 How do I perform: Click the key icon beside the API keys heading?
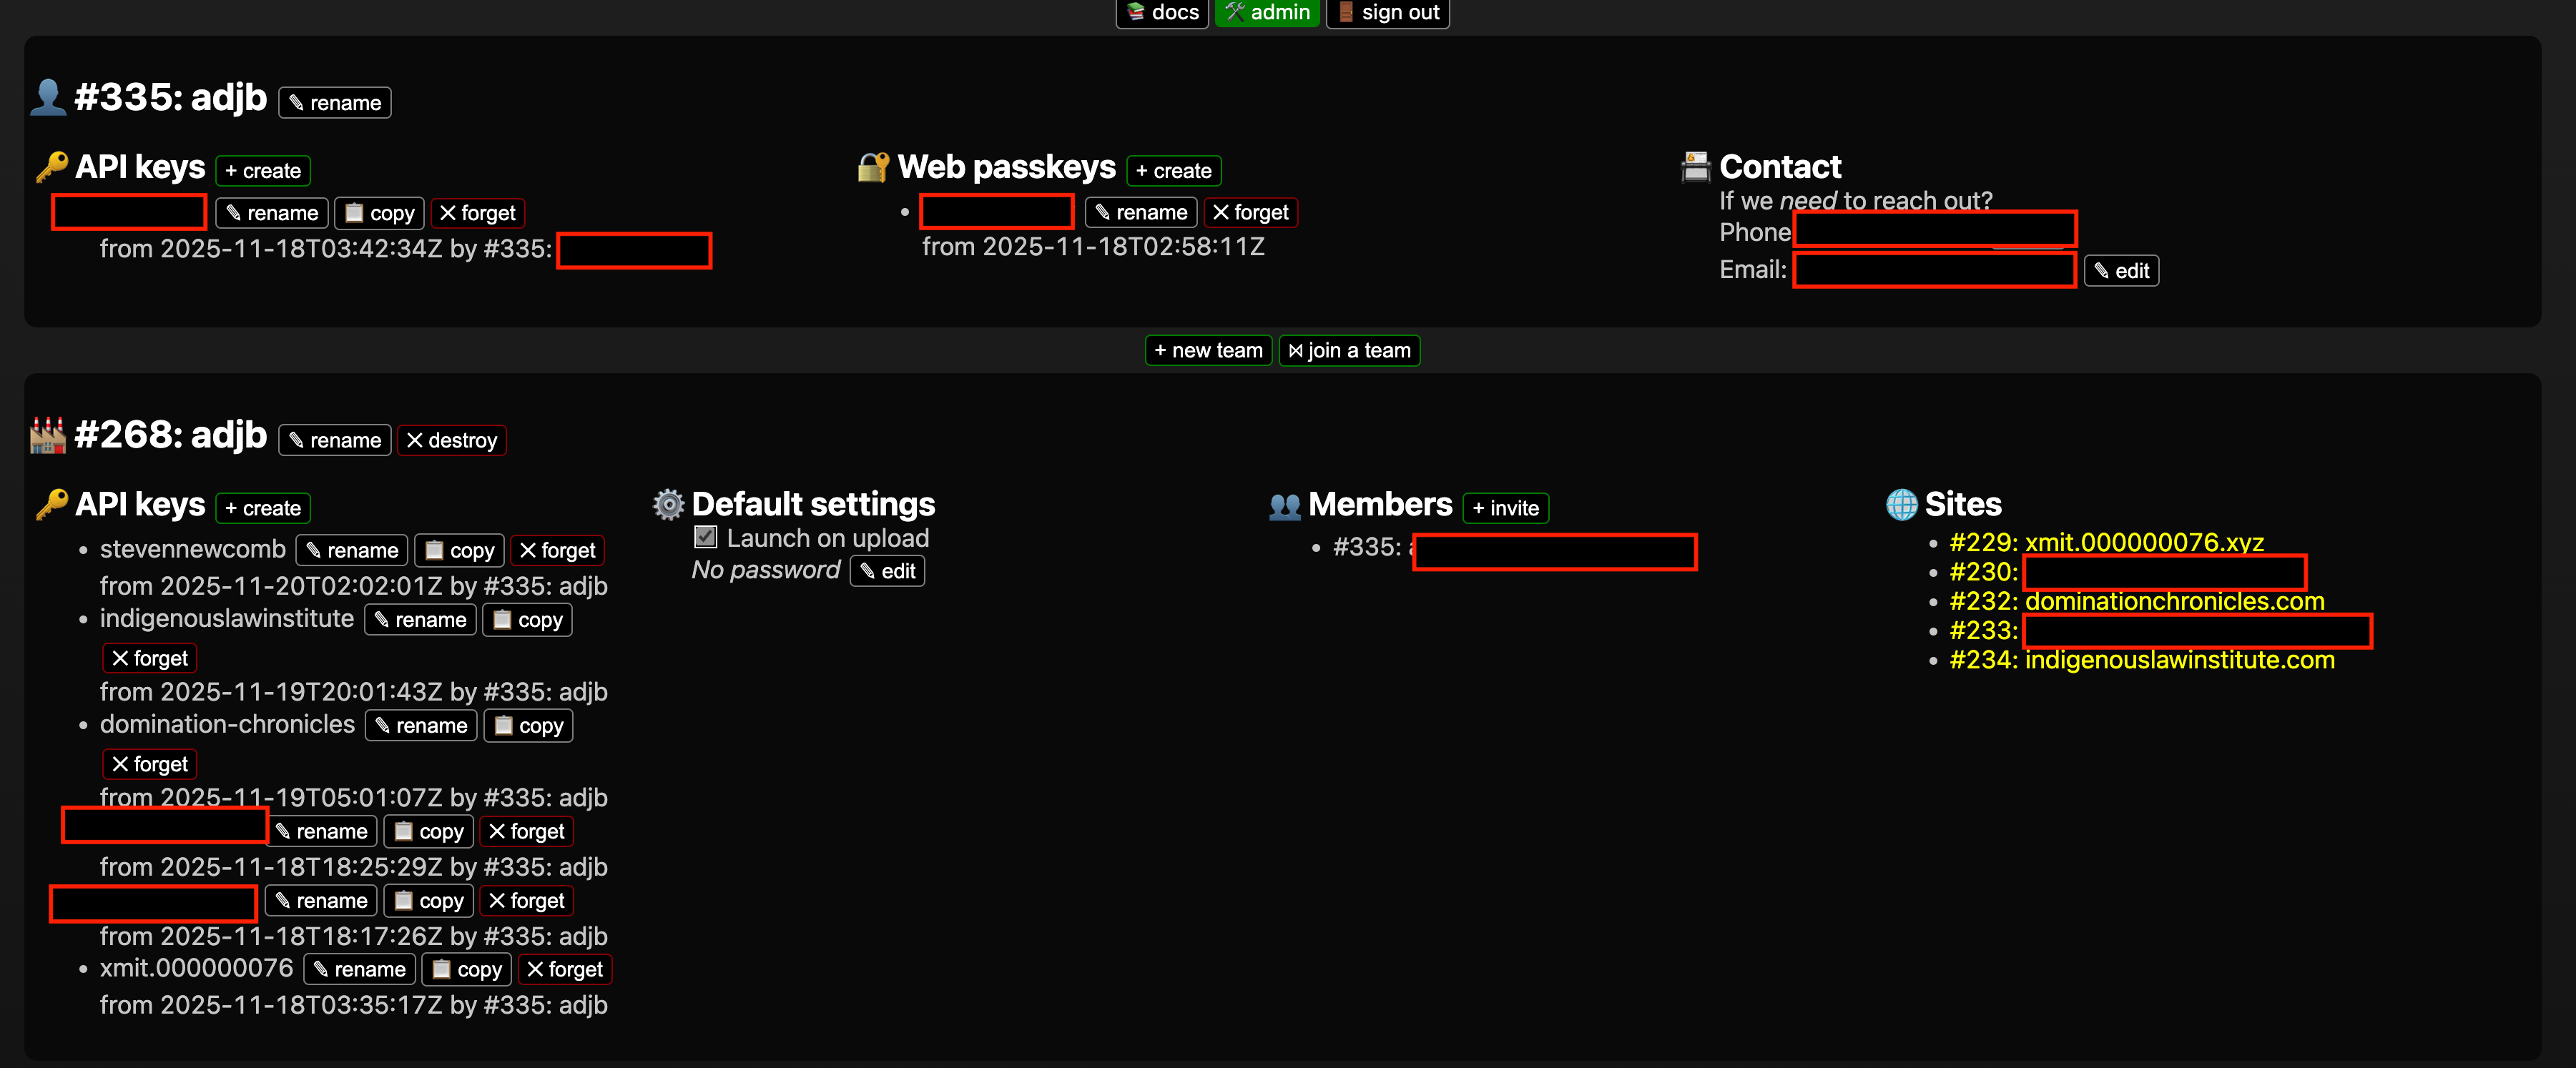click(x=53, y=167)
